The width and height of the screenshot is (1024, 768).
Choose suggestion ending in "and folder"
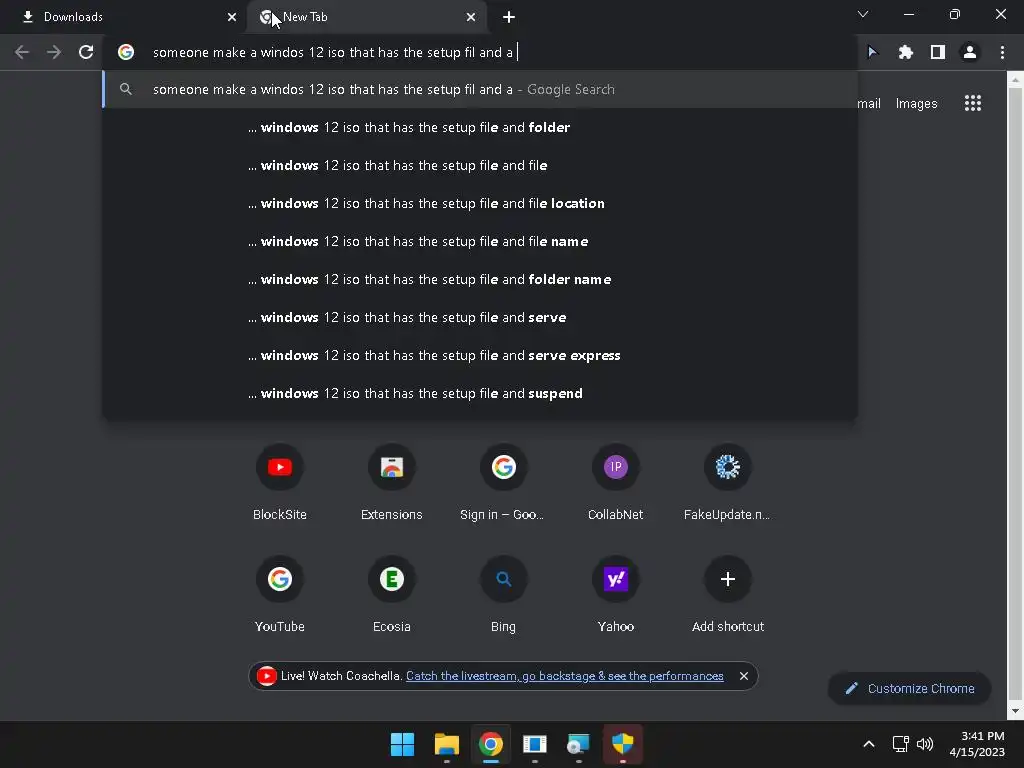[480, 127]
